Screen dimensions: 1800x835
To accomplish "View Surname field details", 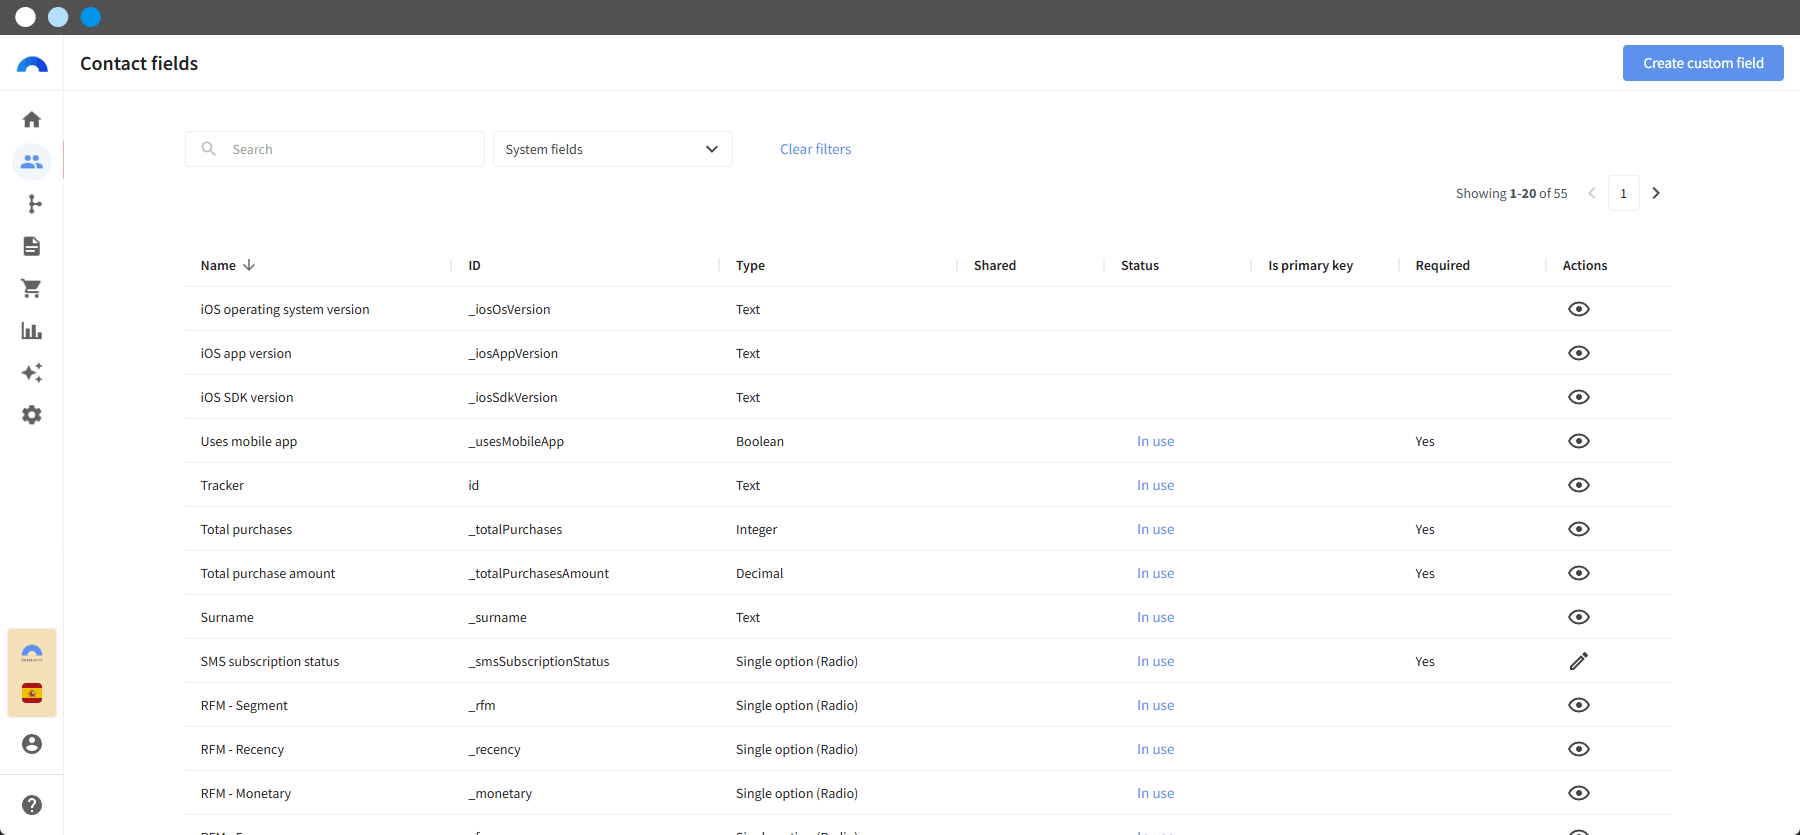I will [1579, 617].
